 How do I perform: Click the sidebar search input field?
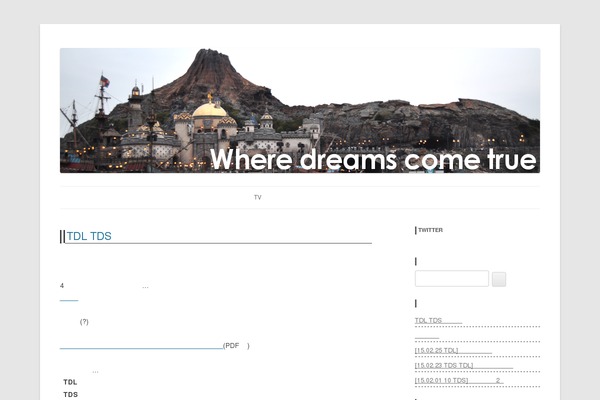coord(452,279)
